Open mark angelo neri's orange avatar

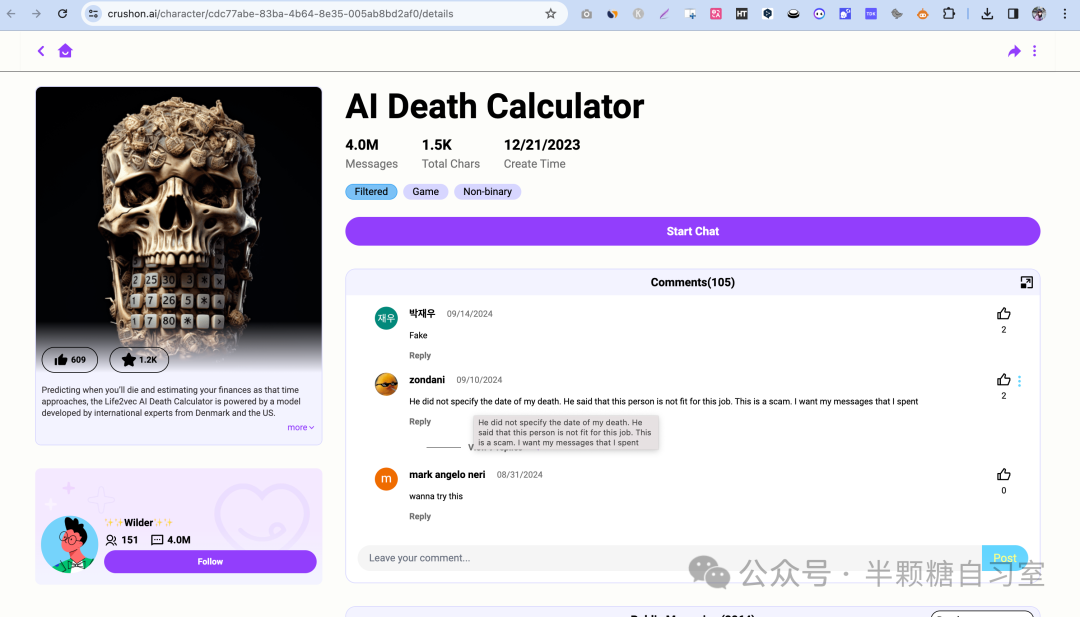tap(386, 479)
